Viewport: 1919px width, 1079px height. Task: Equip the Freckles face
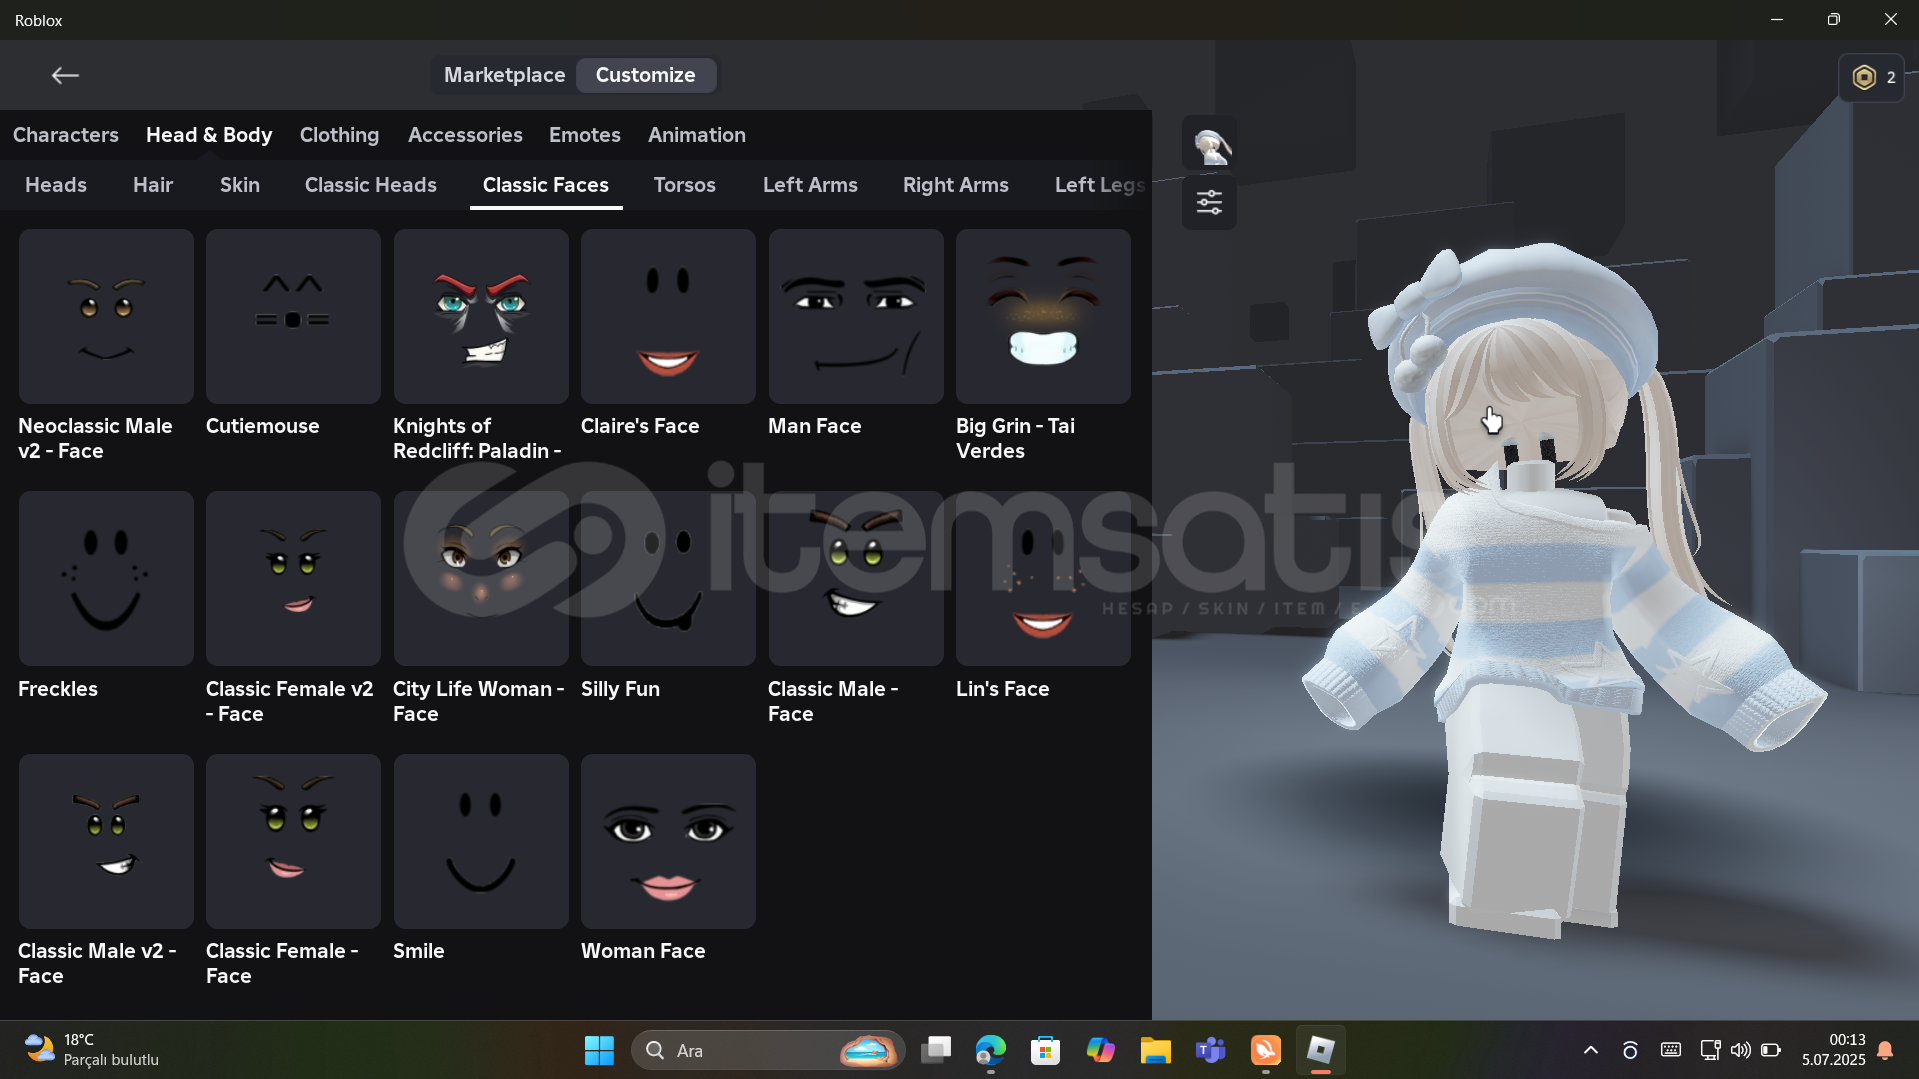coord(106,578)
